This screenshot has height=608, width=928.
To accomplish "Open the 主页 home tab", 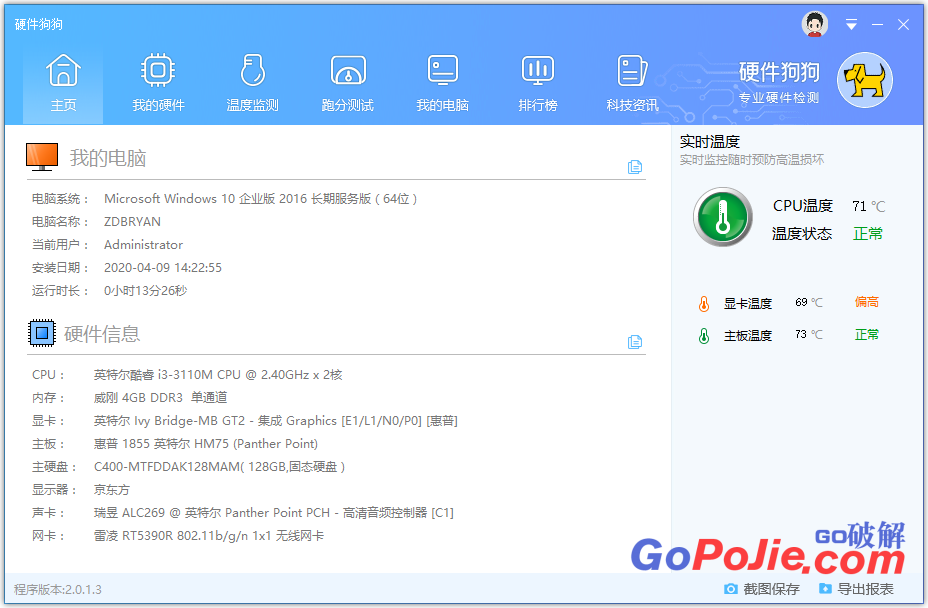I will [x=63, y=83].
